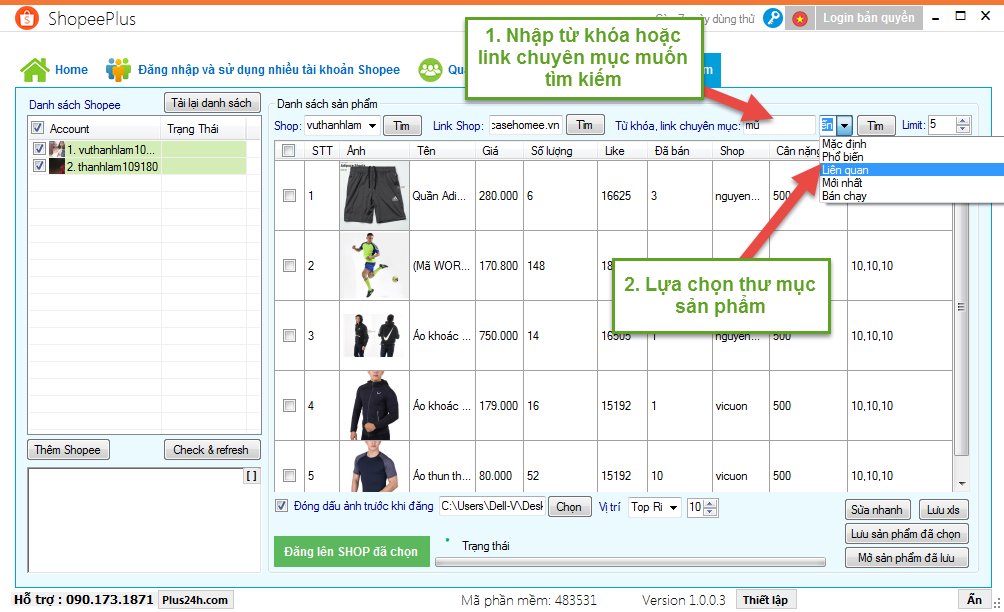Viewport: 1004px width, 612px height.
Task: Open the Shop vuthanhlam dropdown
Action: (x=372, y=125)
